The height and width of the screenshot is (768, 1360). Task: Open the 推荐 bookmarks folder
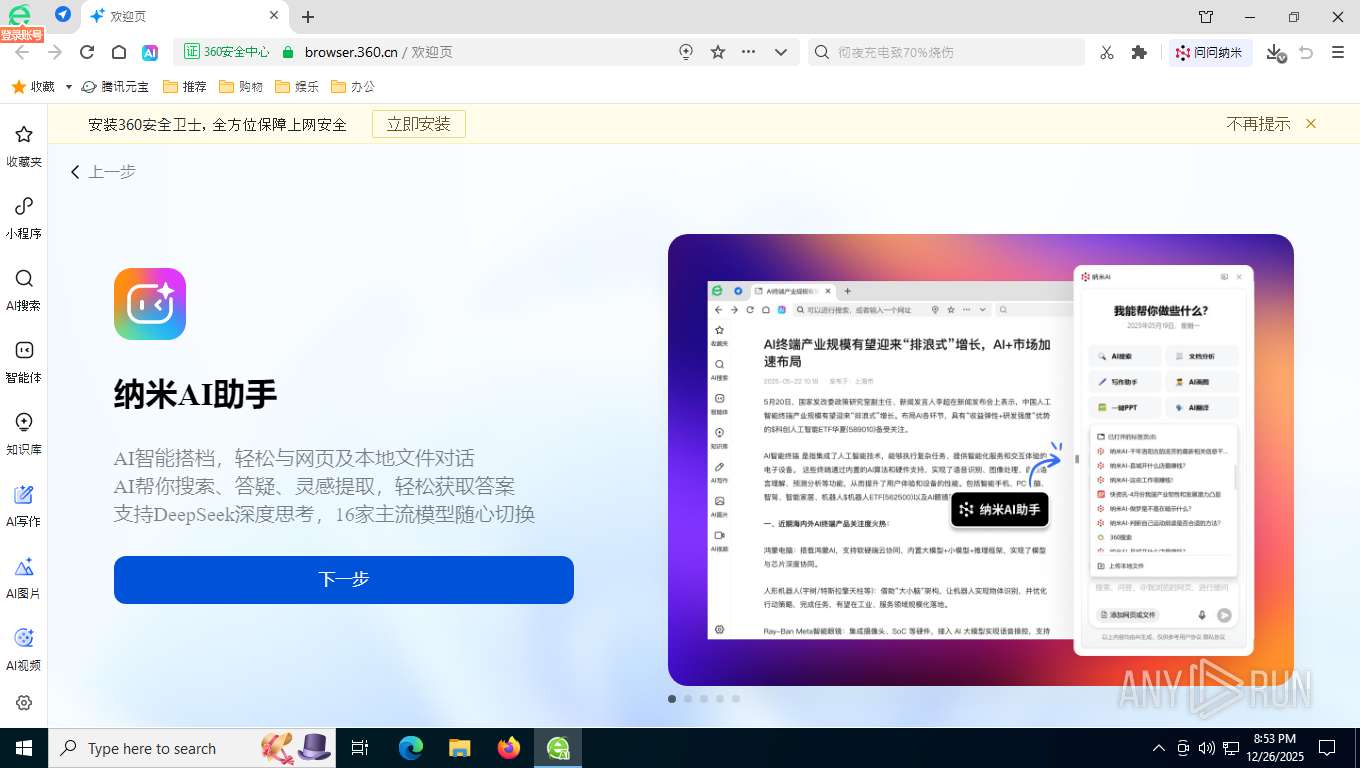(184, 87)
